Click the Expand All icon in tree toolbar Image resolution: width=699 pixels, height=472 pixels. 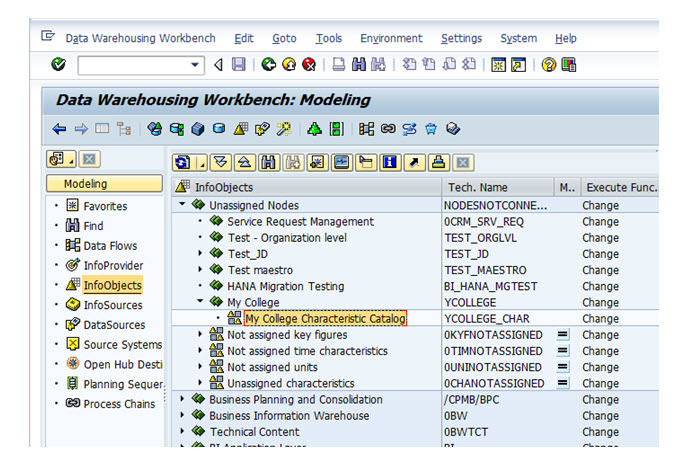(x=222, y=161)
